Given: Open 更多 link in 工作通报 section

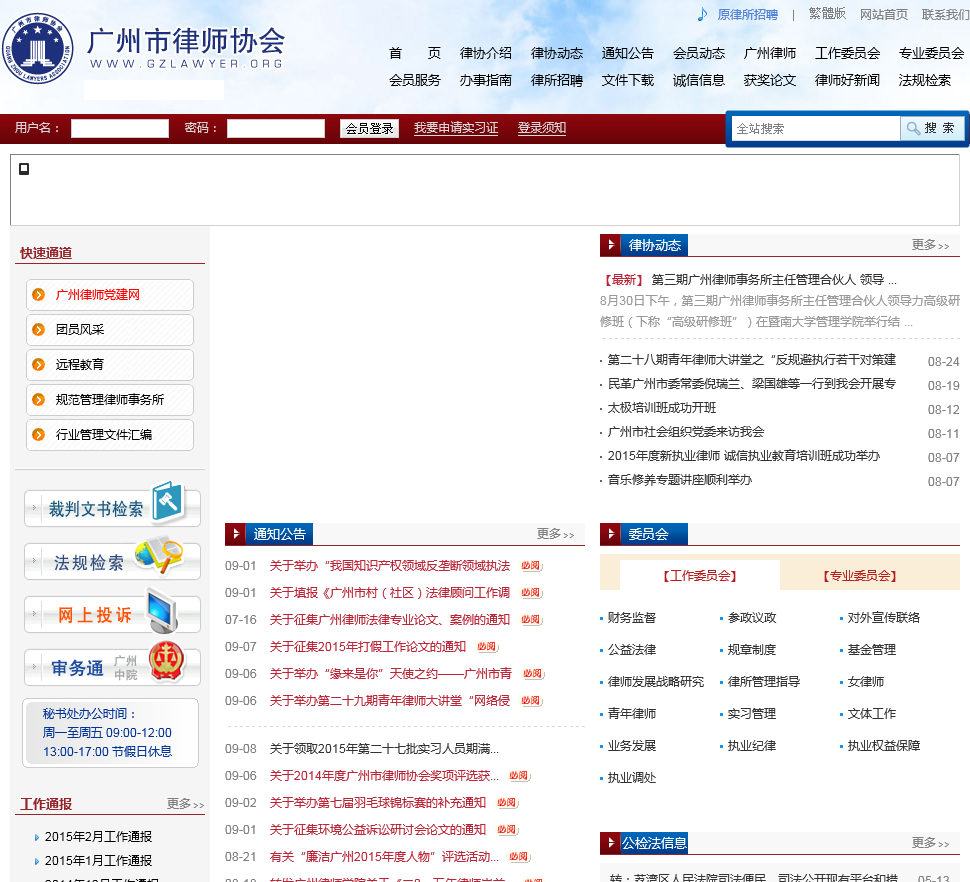Looking at the screenshot, I should [x=185, y=804].
